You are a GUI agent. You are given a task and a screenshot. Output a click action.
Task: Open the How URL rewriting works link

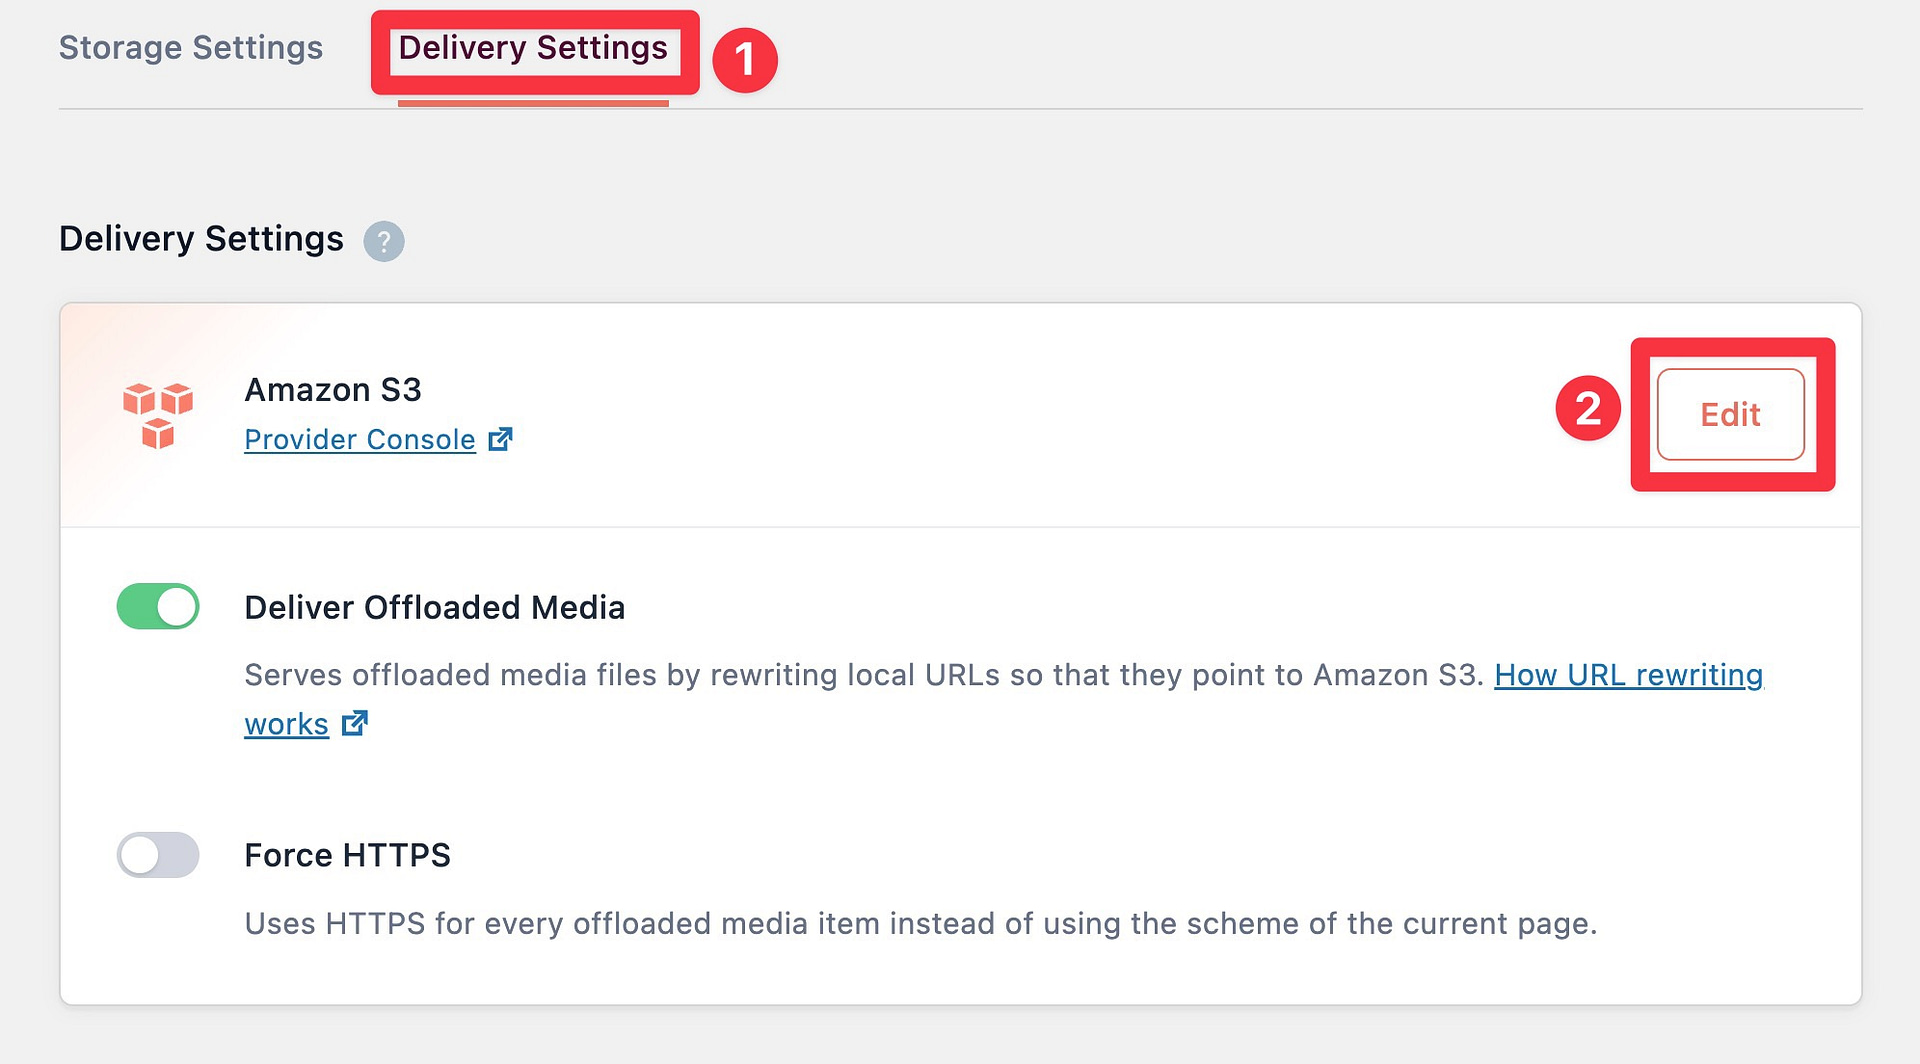pos(1628,675)
